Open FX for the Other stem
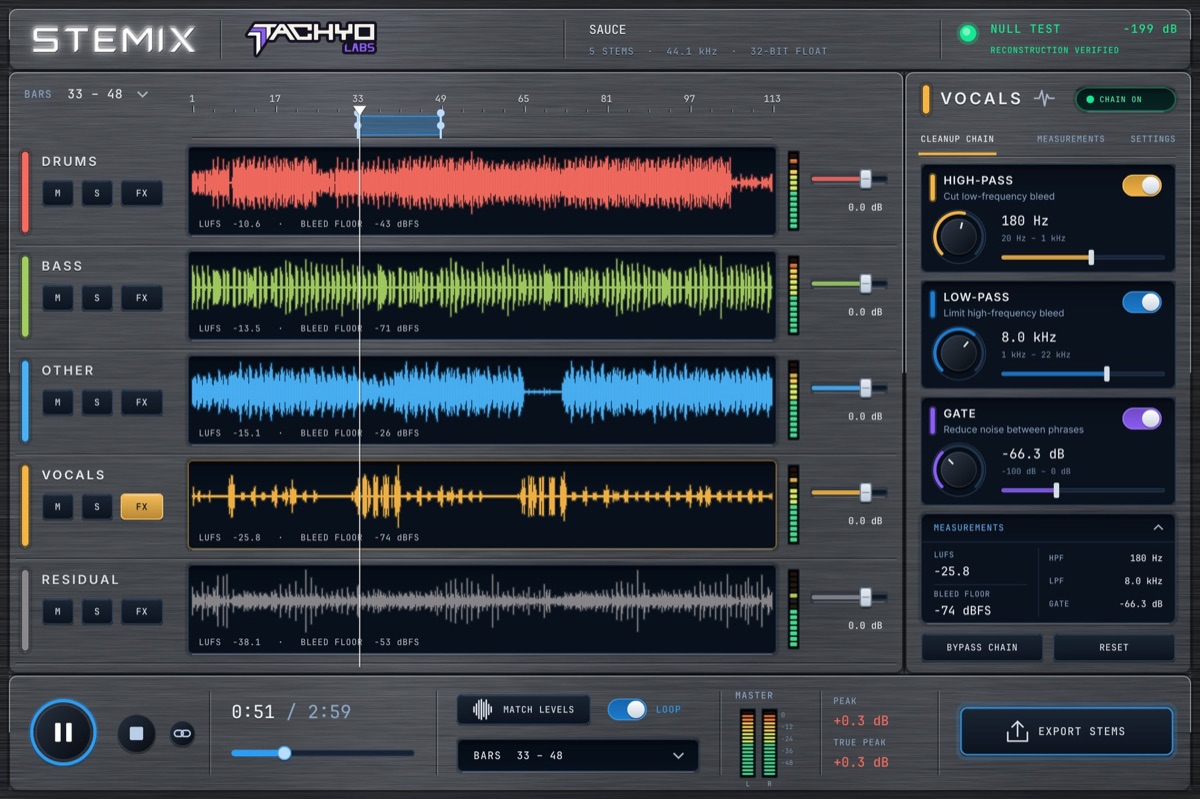 (x=142, y=402)
